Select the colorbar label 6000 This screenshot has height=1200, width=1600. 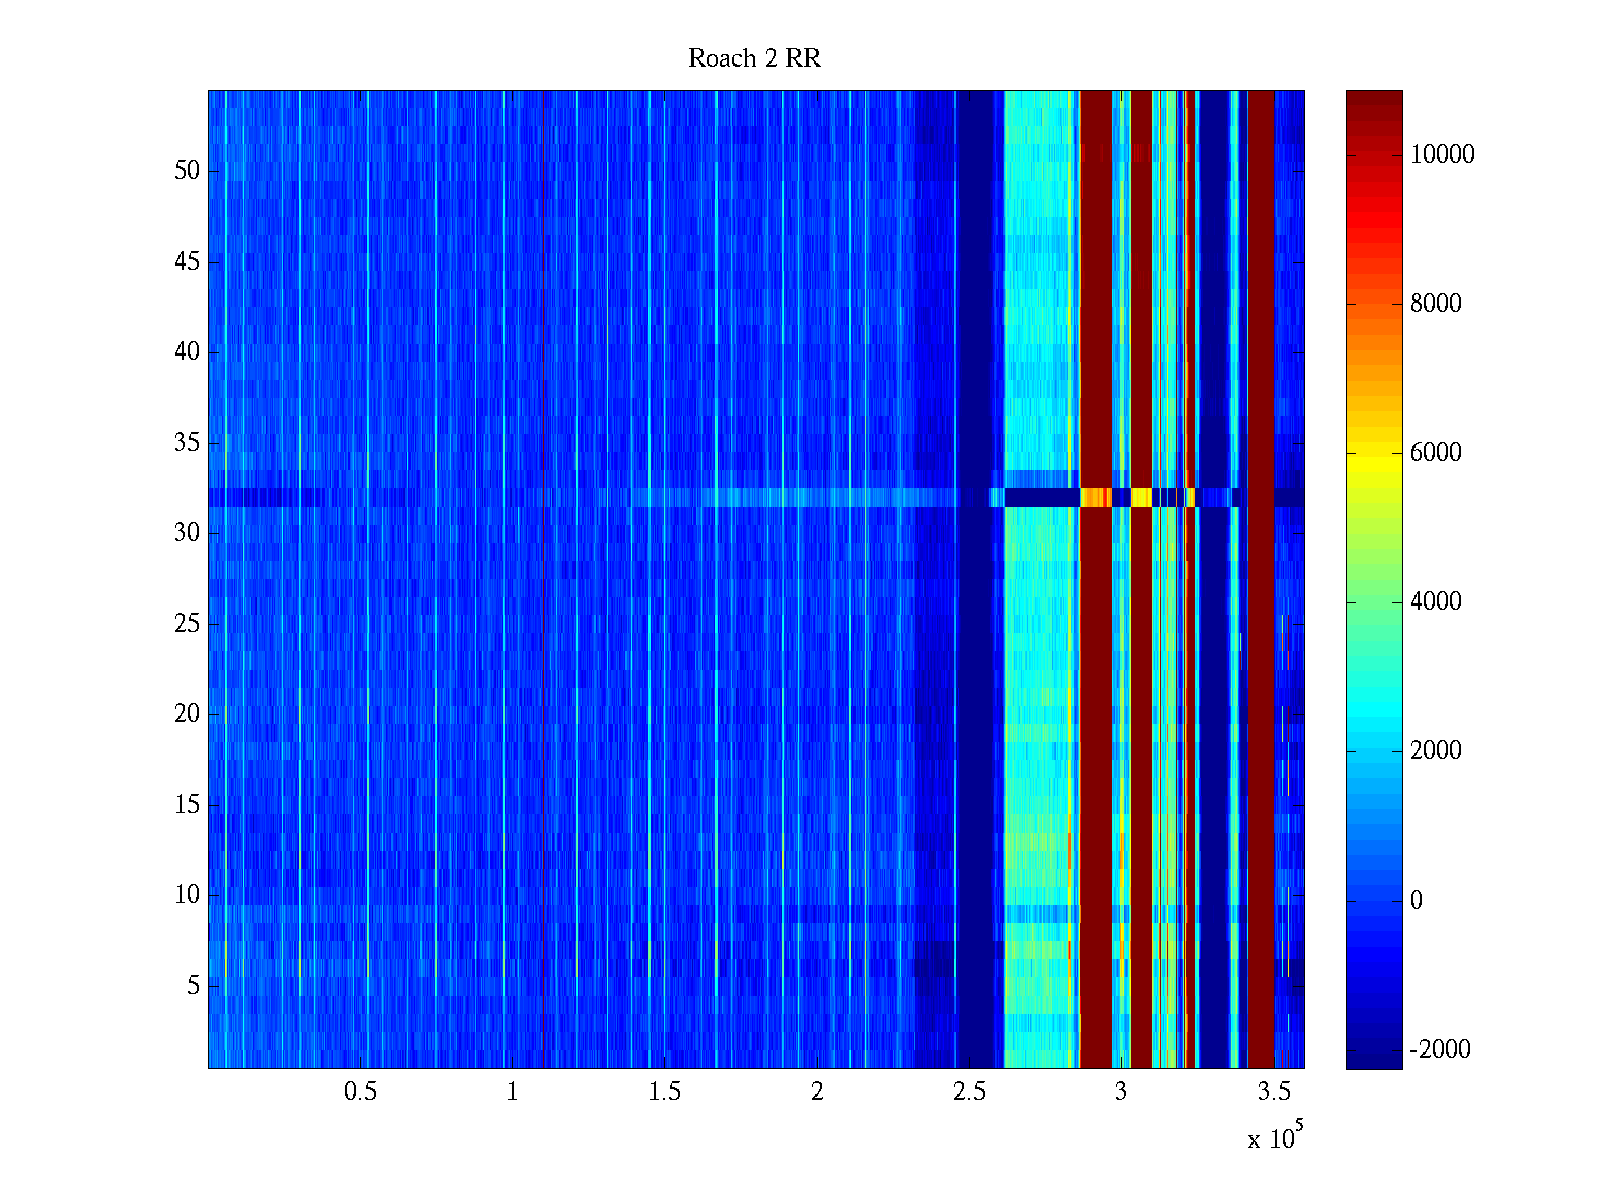(1435, 453)
